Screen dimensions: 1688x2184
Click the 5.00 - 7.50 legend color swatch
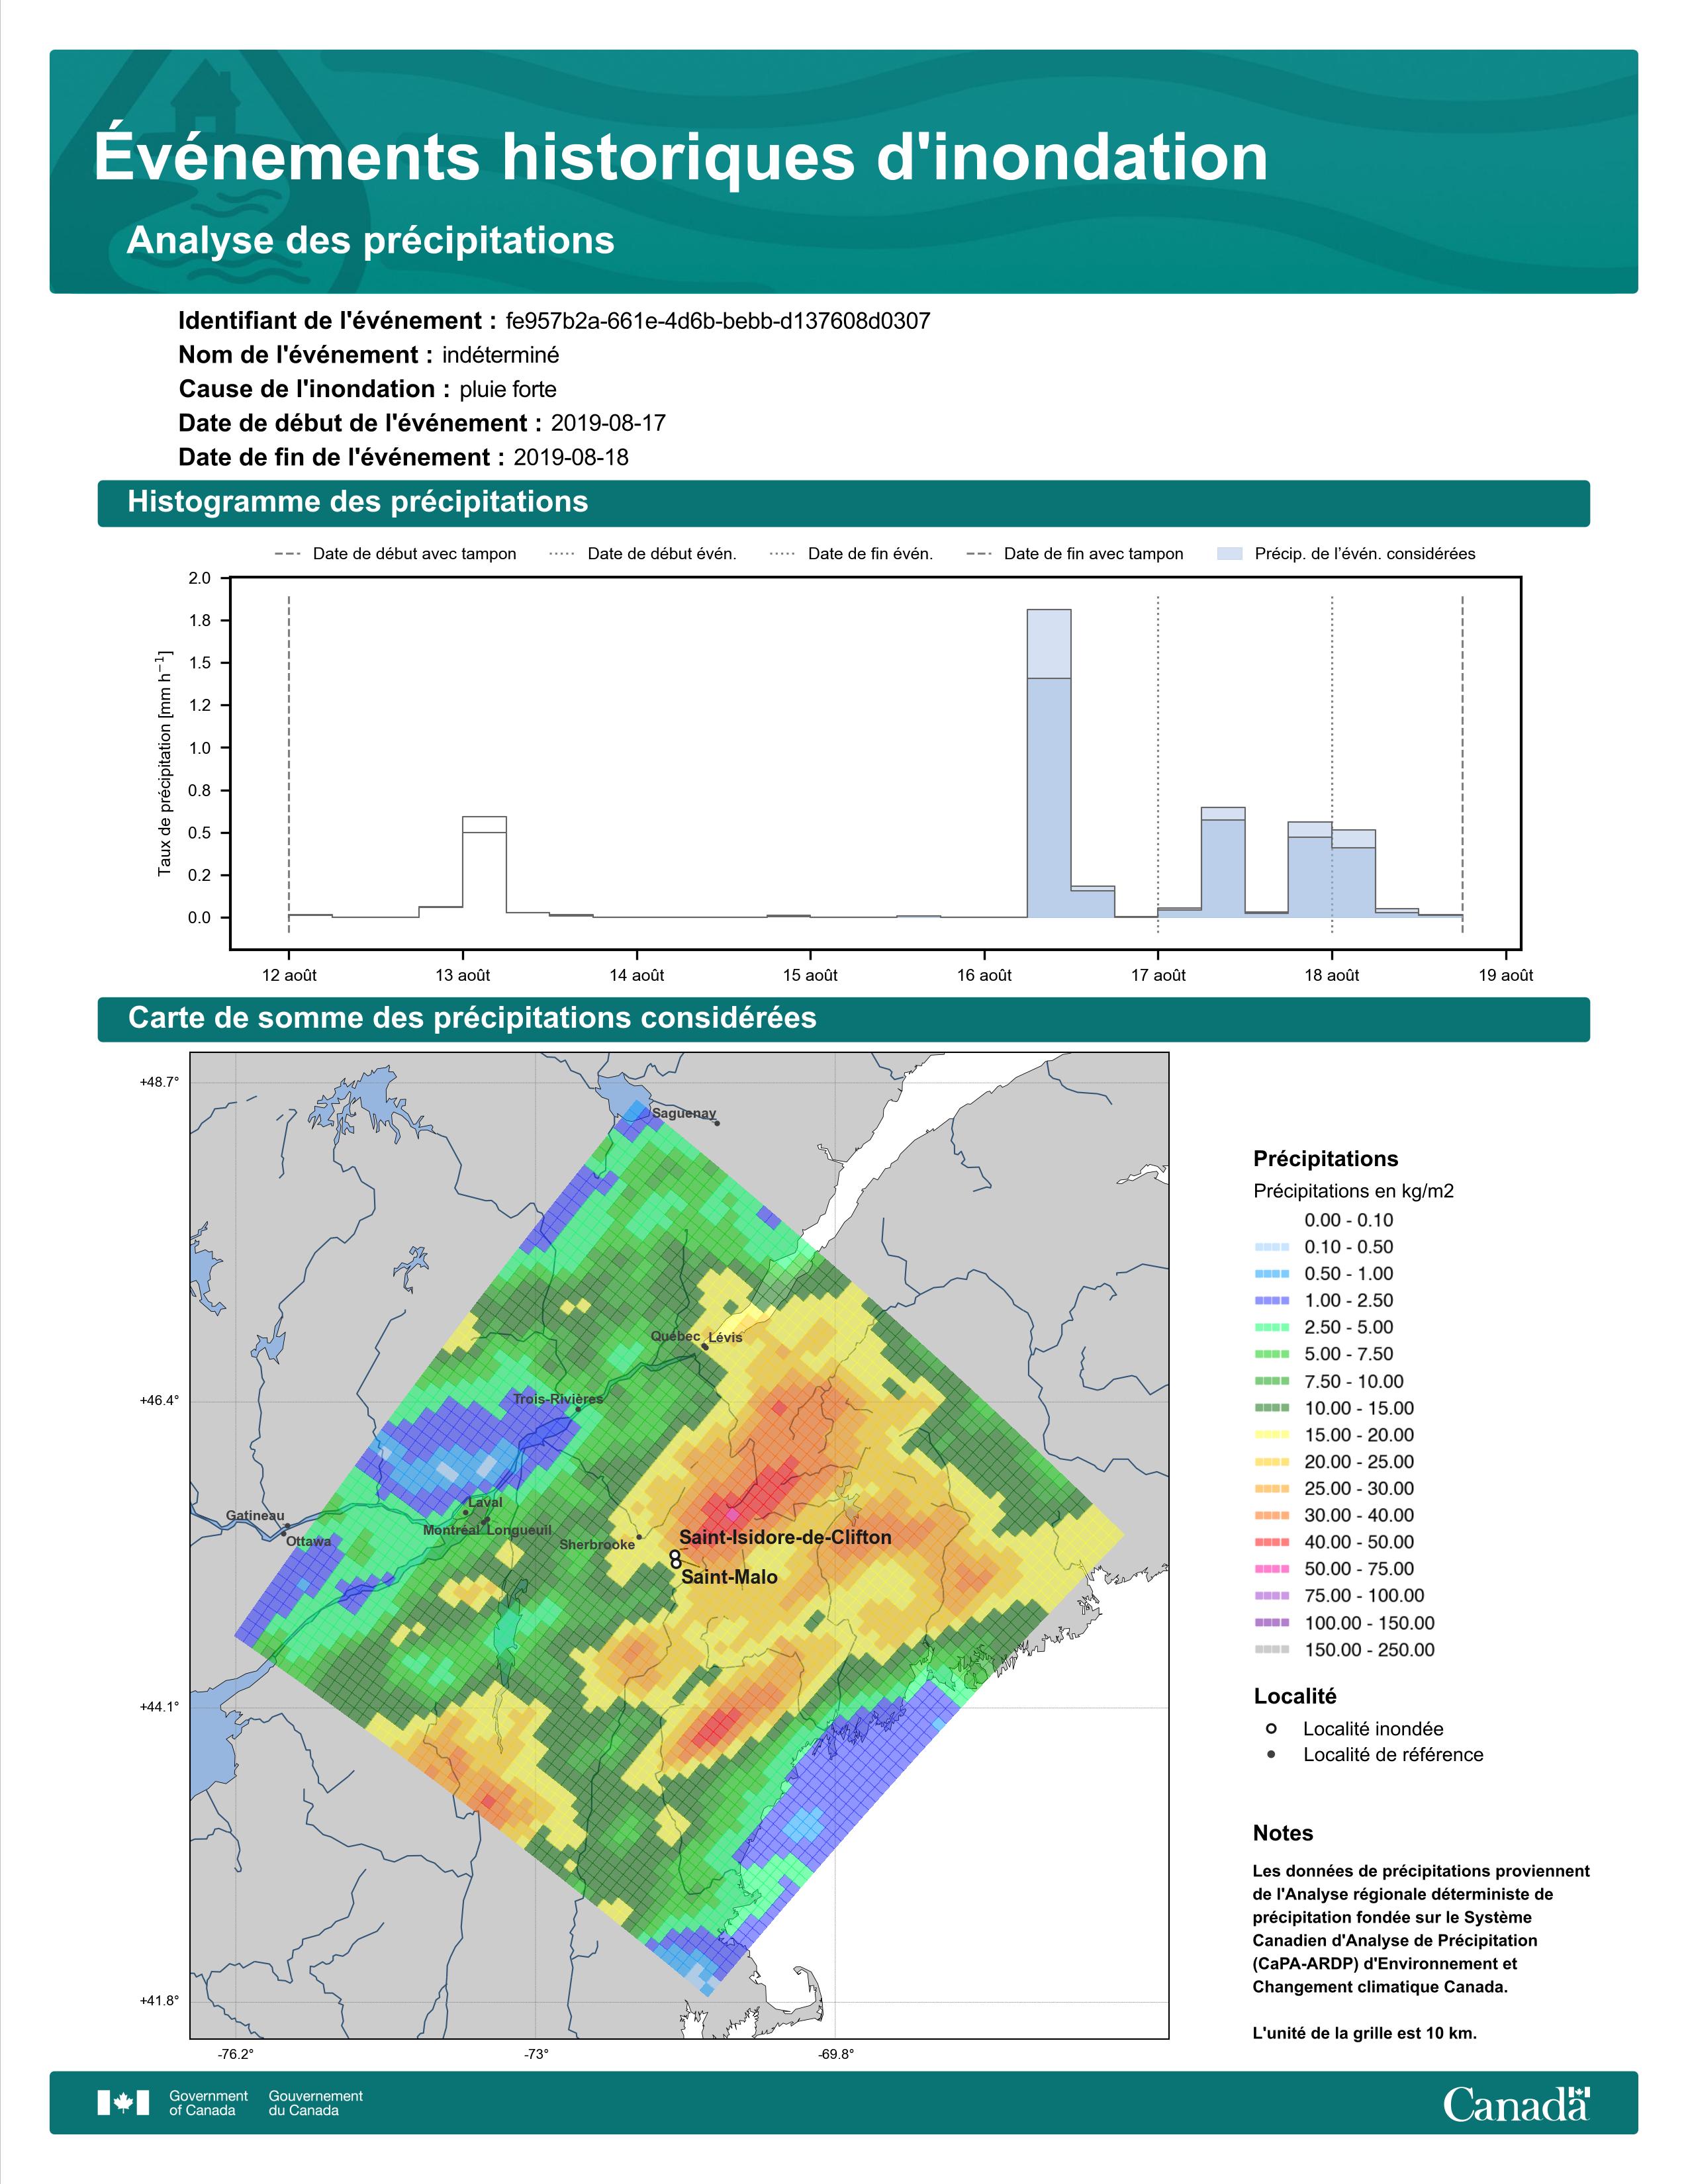point(1271,1354)
